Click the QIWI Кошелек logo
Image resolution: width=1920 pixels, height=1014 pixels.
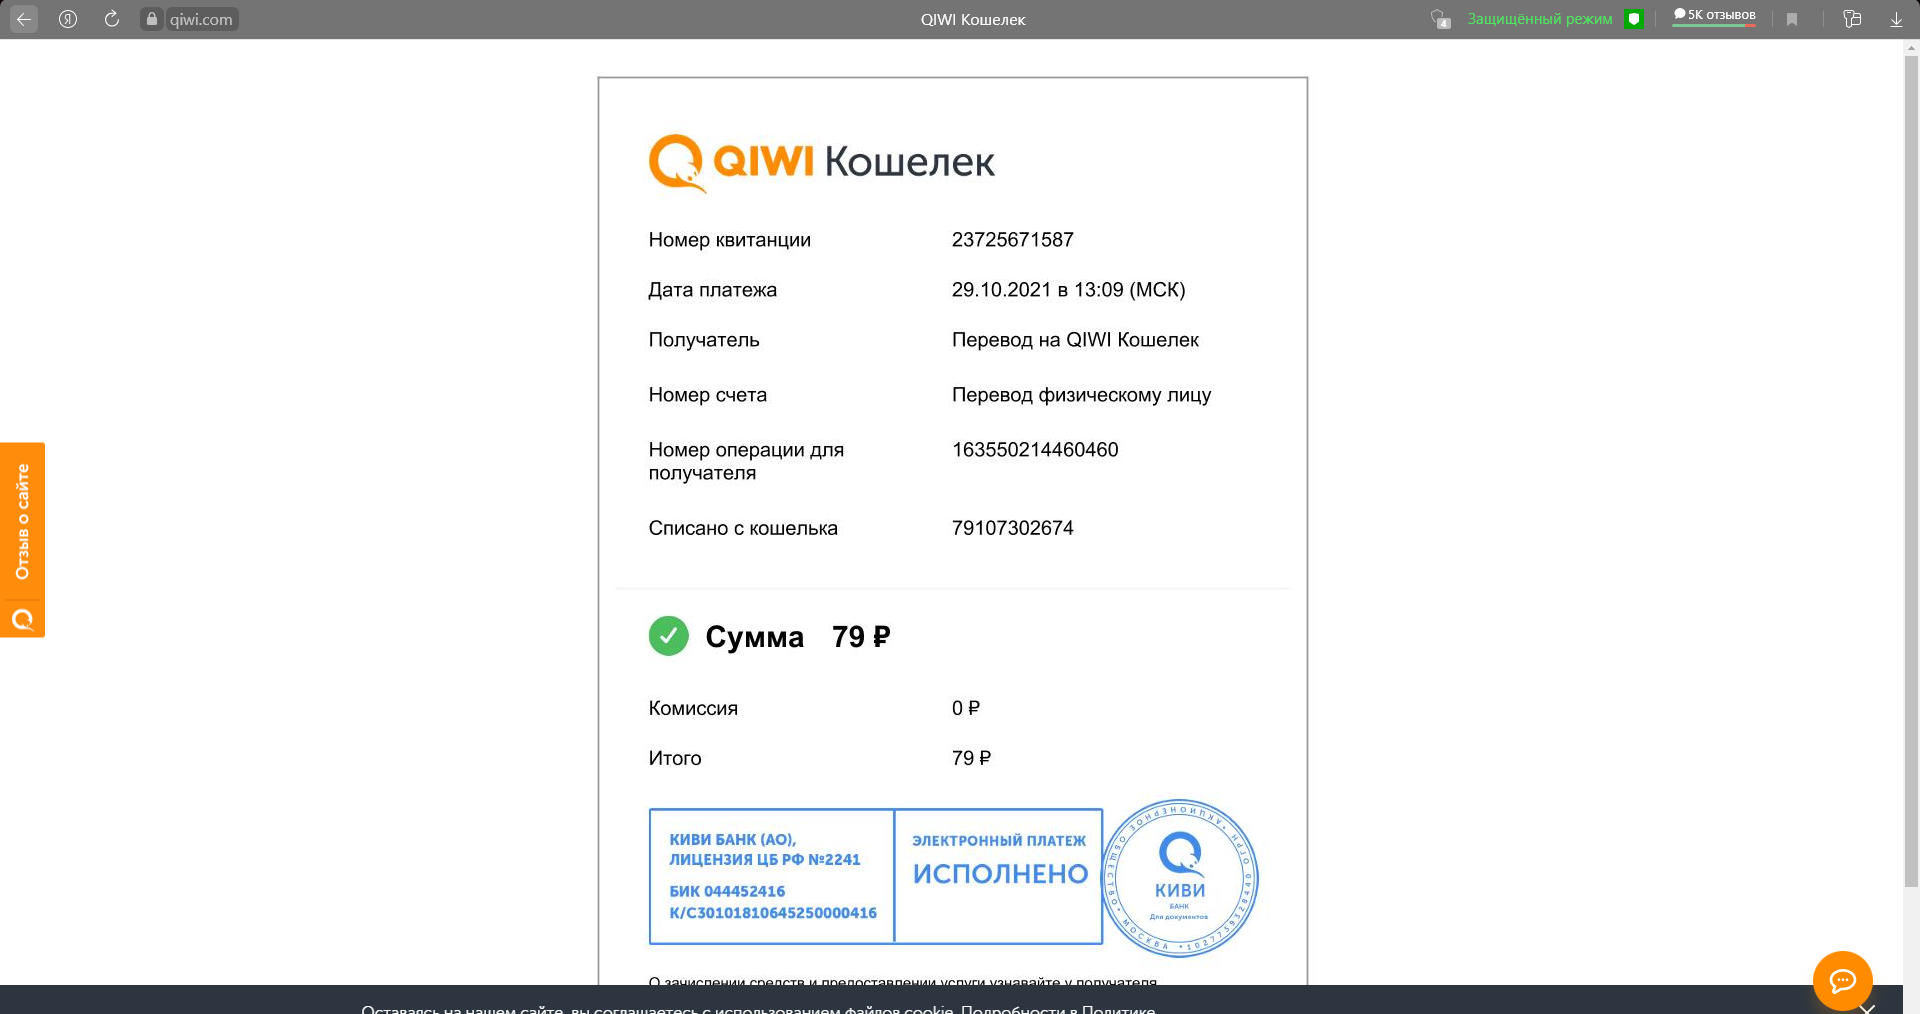[822, 162]
